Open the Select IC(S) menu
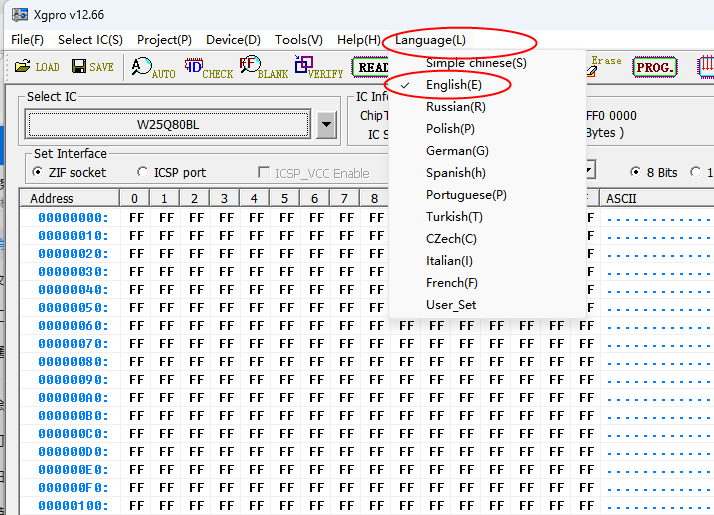 90,40
